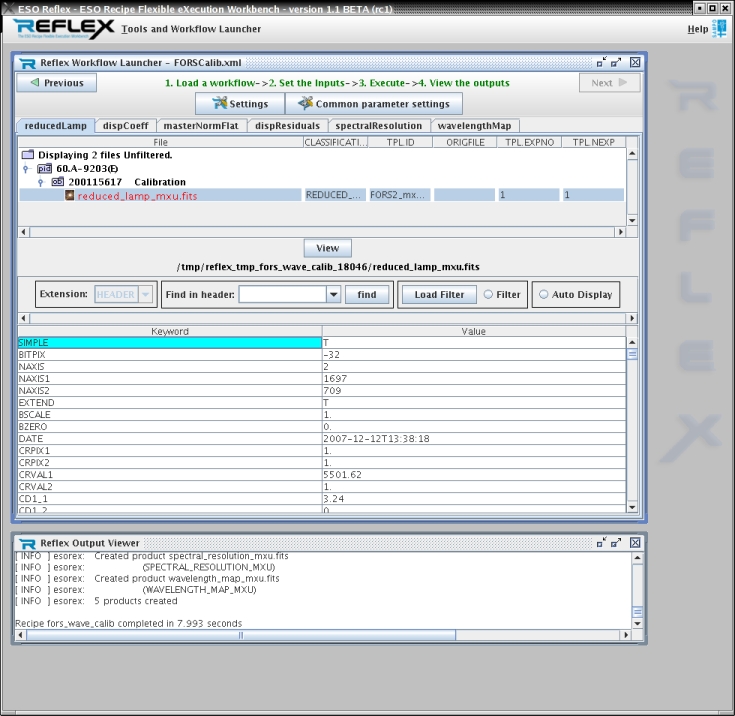This screenshot has width=735, height=716.
Task: Select the SIMPLE keyword row
Action: coord(169,343)
